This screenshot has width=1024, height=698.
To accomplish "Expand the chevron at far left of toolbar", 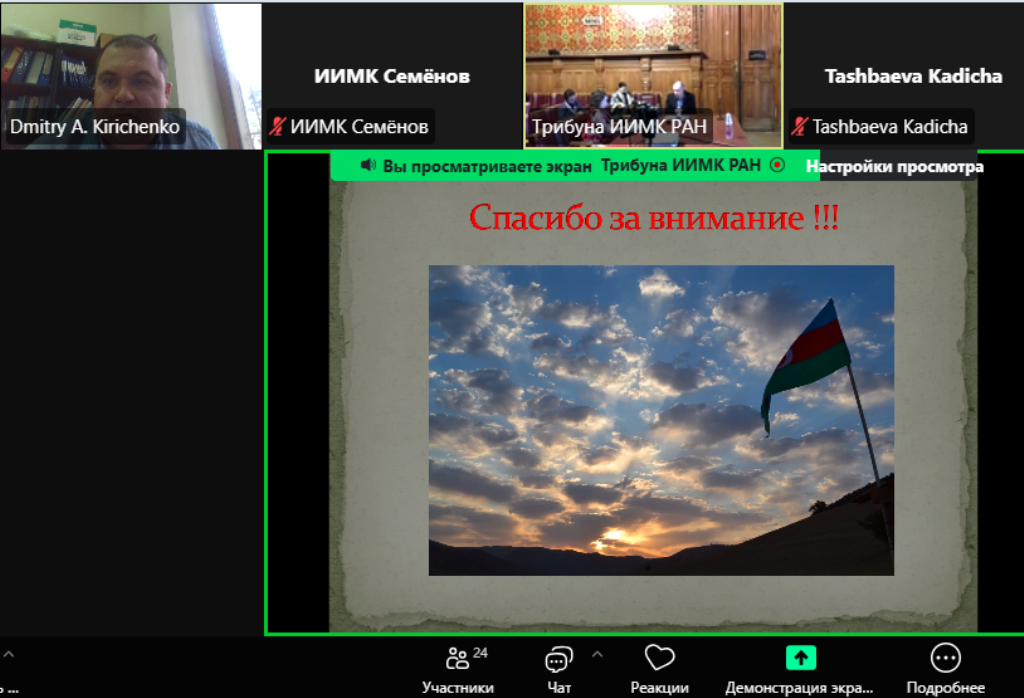I will [9, 655].
